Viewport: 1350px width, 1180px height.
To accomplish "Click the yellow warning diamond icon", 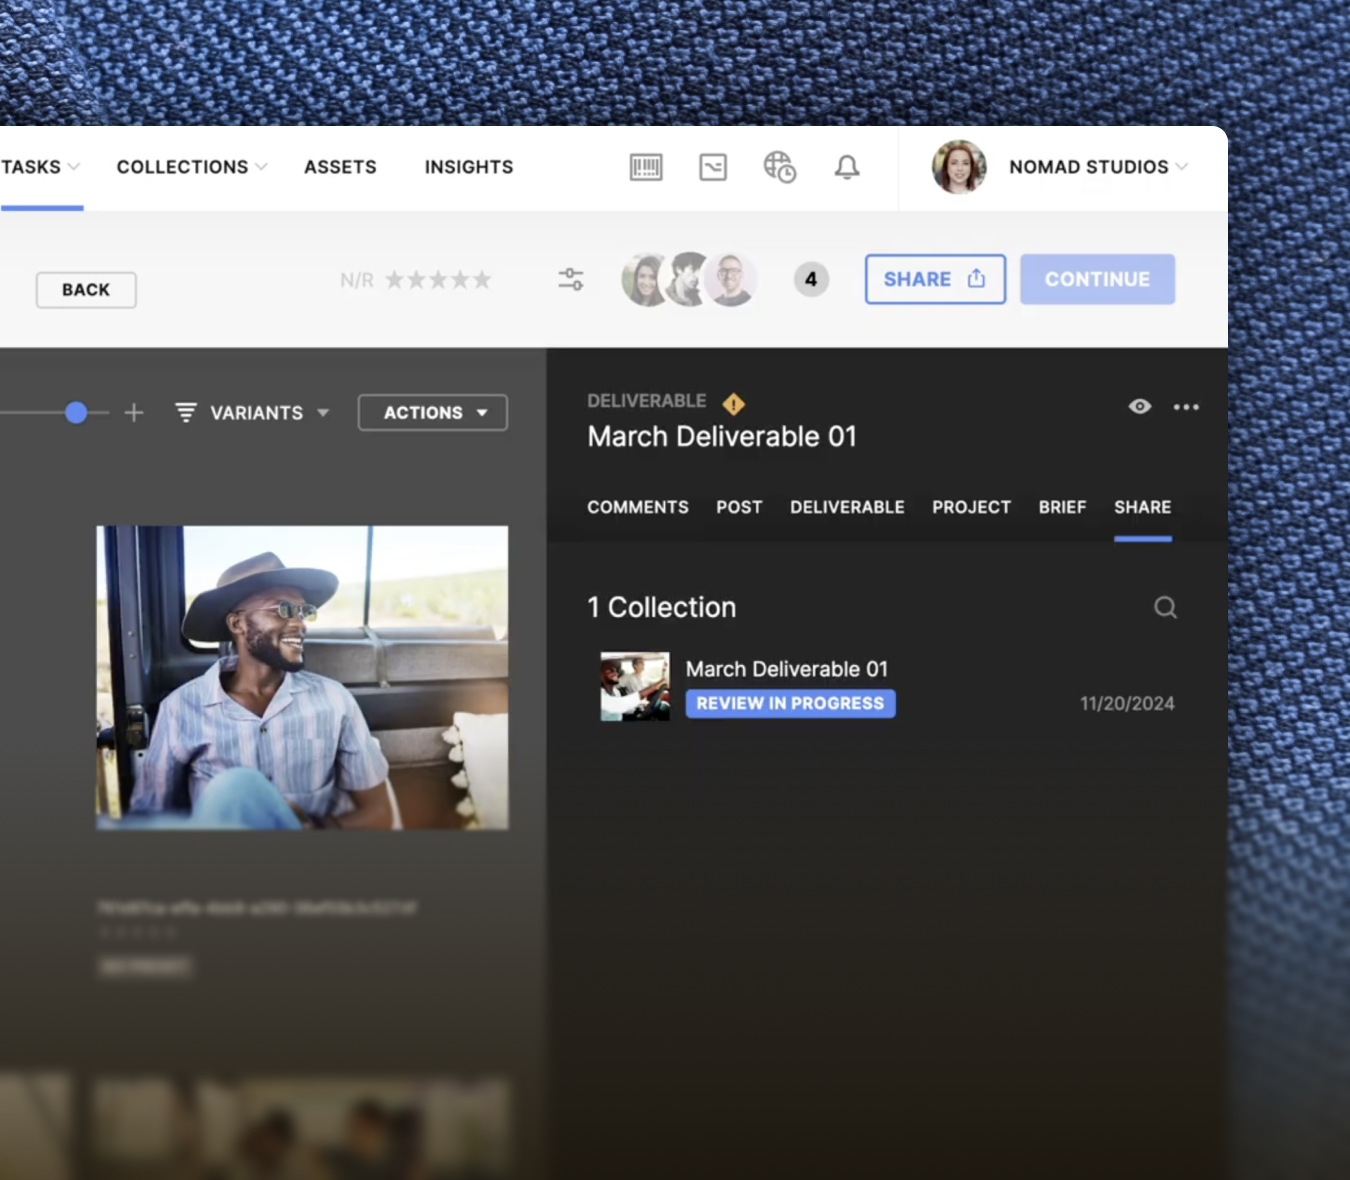I will point(734,404).
